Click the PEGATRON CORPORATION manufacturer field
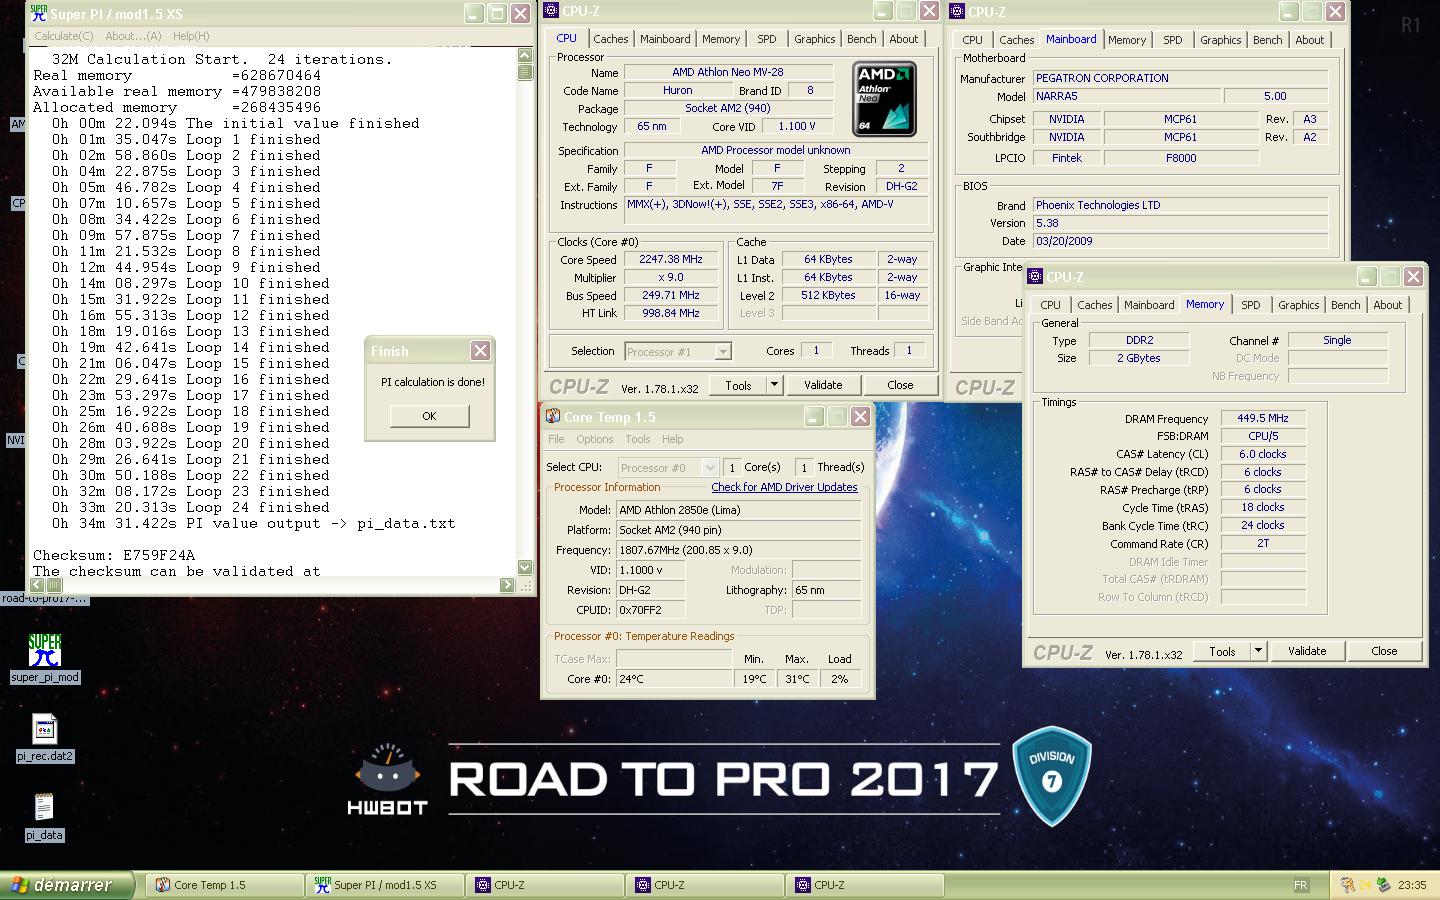 click(1180, 78)
